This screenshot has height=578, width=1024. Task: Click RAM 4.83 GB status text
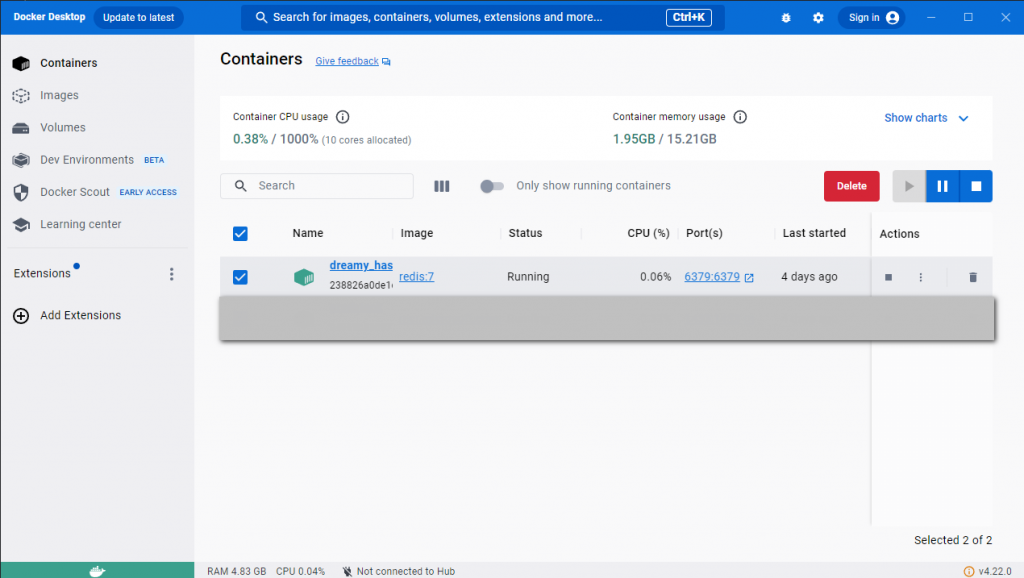tap(236, 571)
